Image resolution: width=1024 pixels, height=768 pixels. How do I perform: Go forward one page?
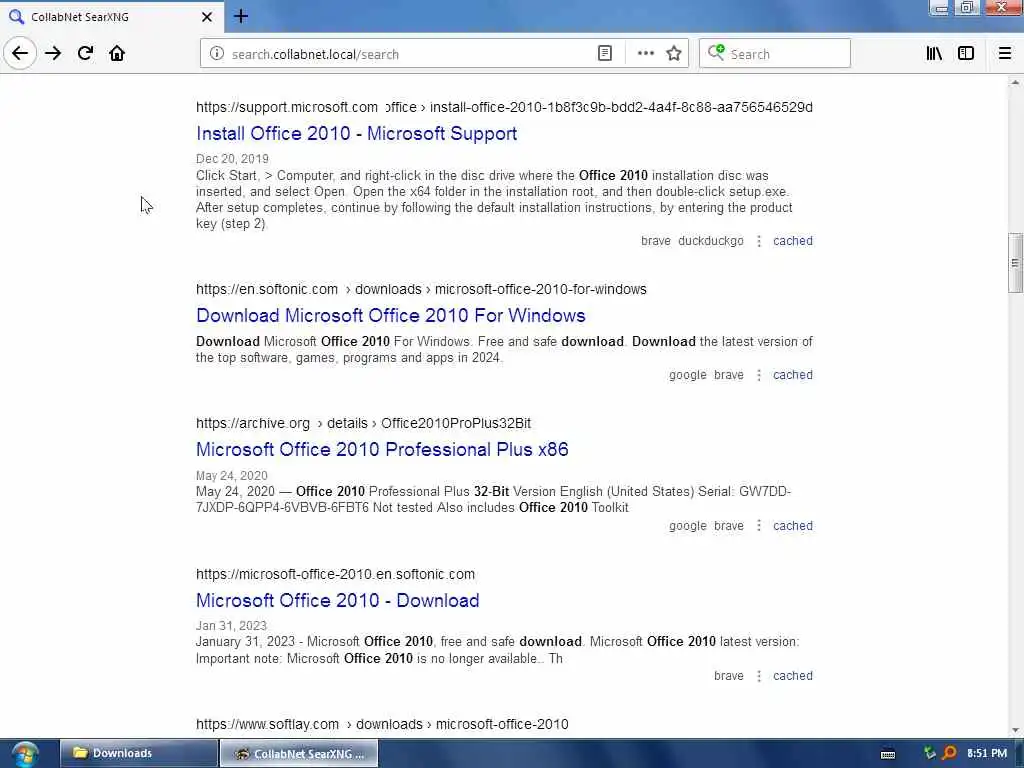coord(53,53)
